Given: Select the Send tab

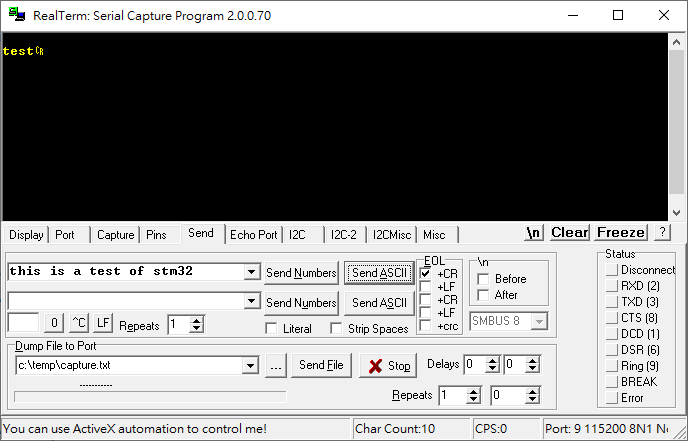Looking at the screenshot, I should pos(201,233).
